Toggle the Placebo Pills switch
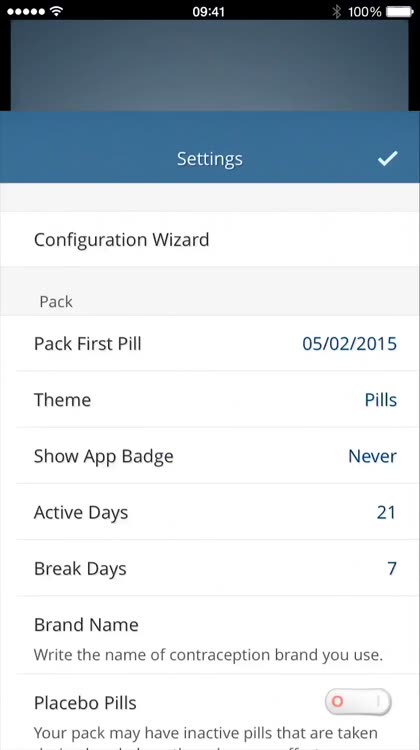 click(358, 702)
